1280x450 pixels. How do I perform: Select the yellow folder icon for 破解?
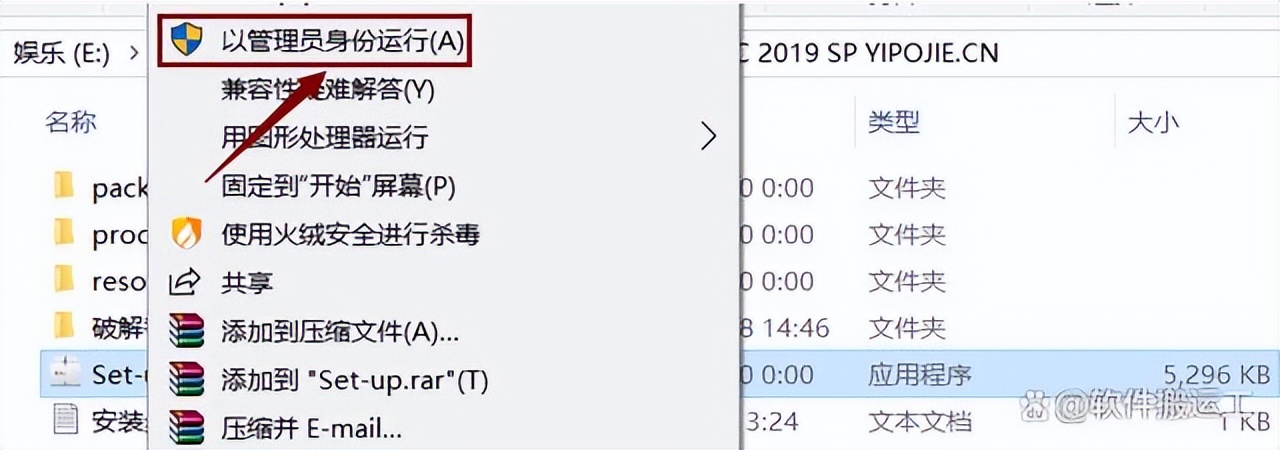tap(64, 325)
